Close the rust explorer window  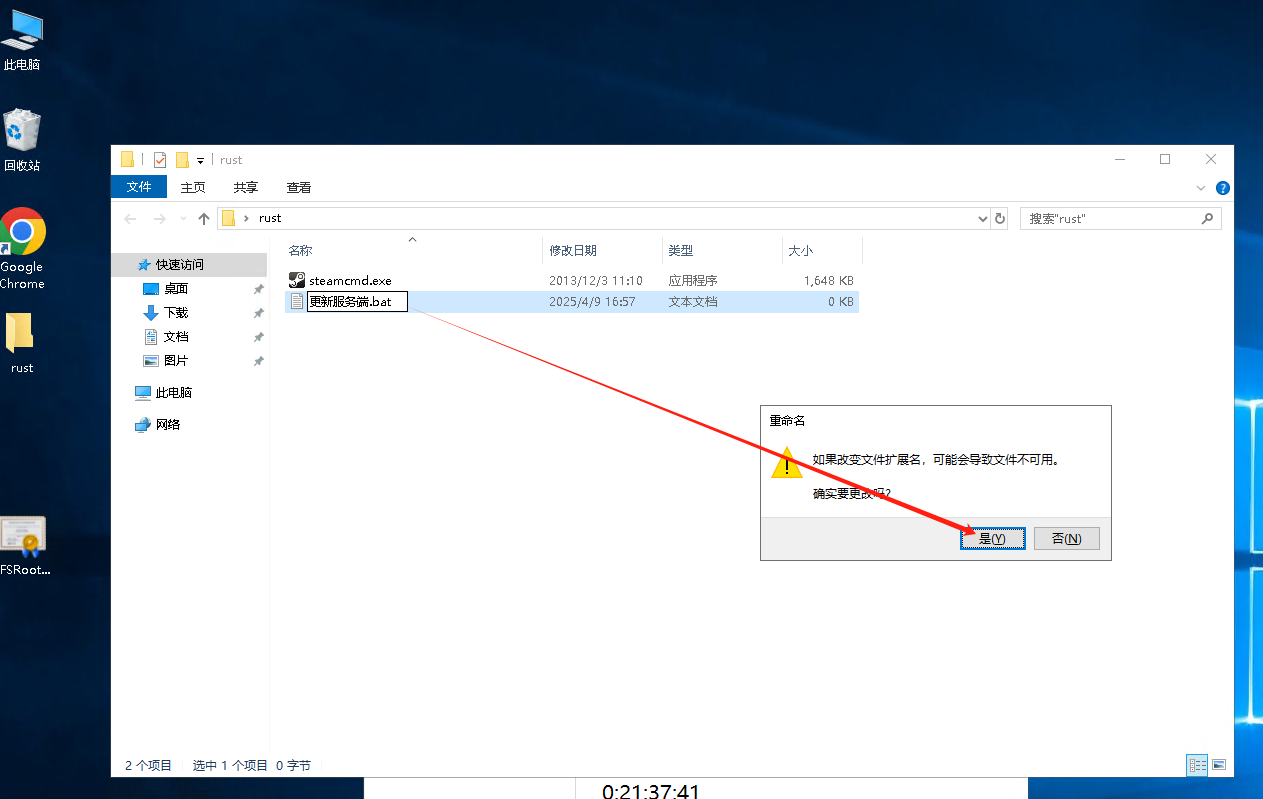[x=1211, y=159]
